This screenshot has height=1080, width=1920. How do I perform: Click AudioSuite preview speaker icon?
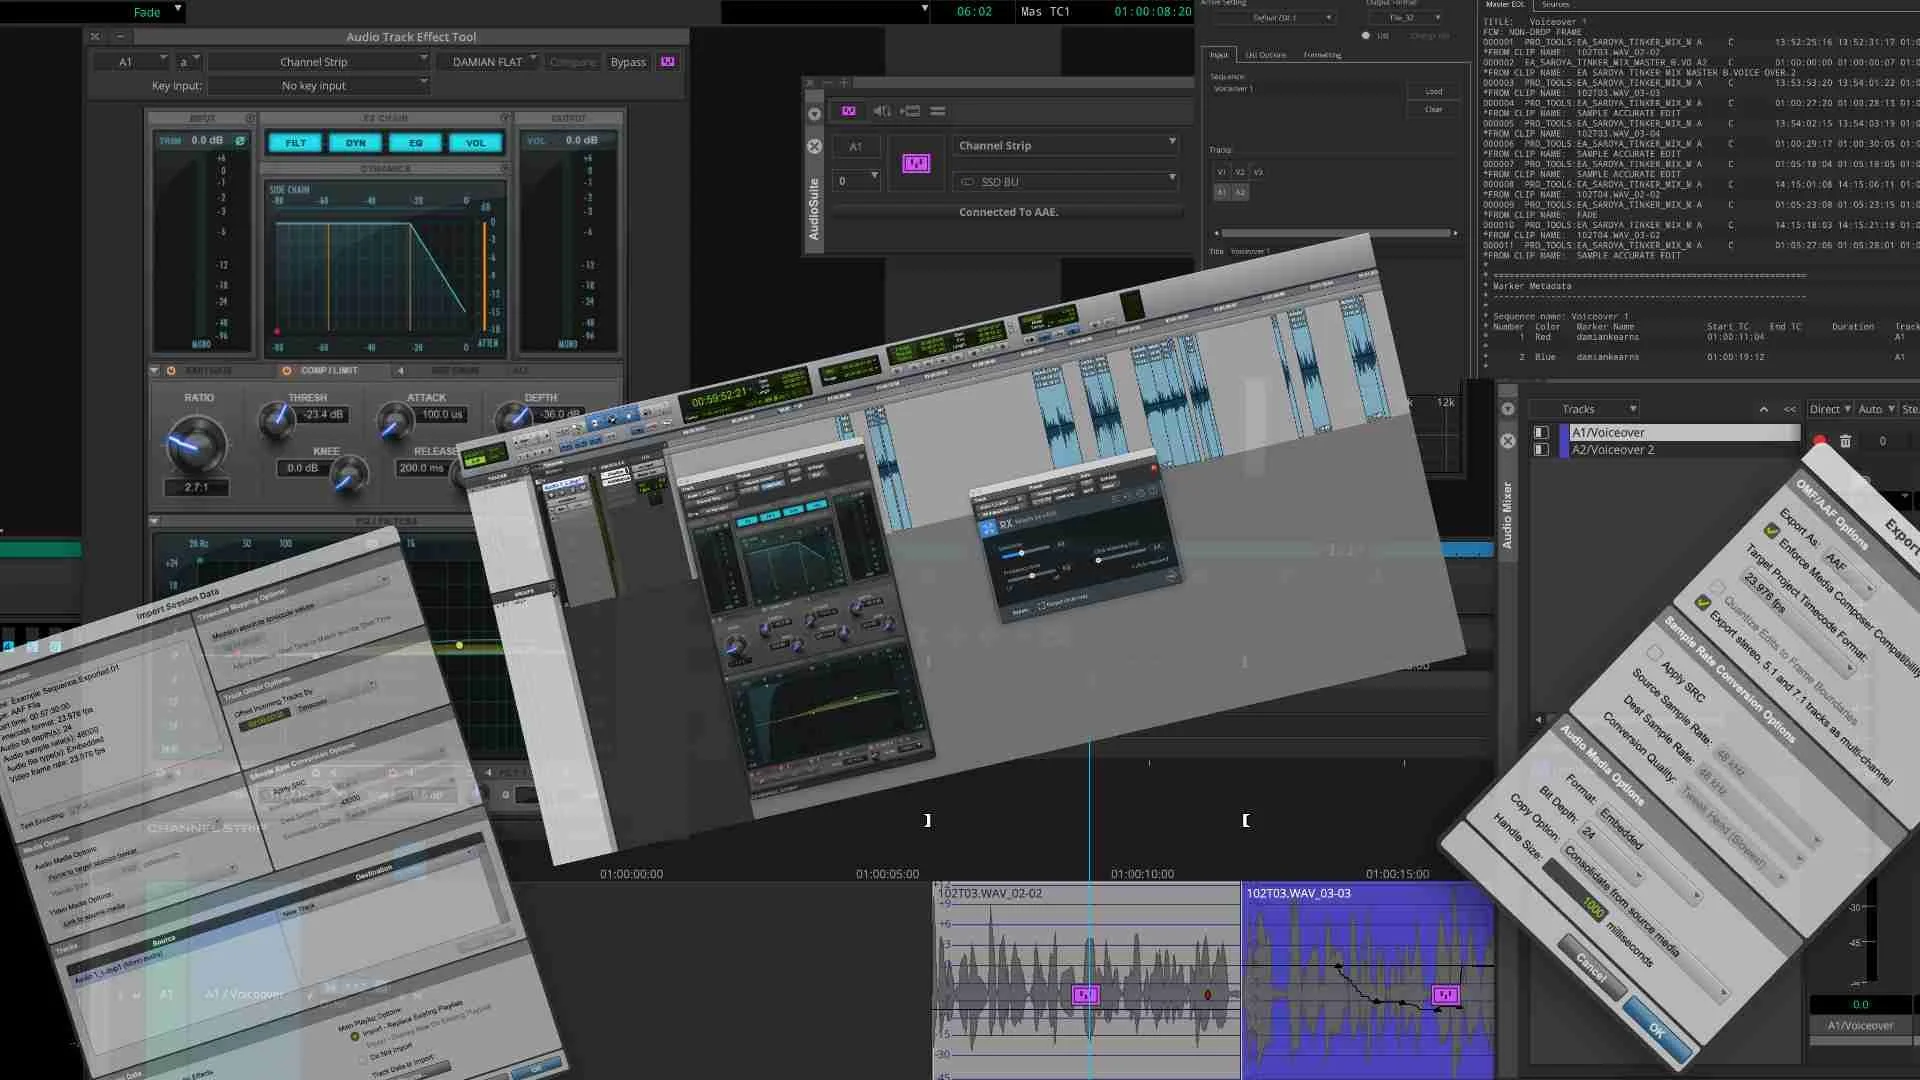(x=882, y=111)
